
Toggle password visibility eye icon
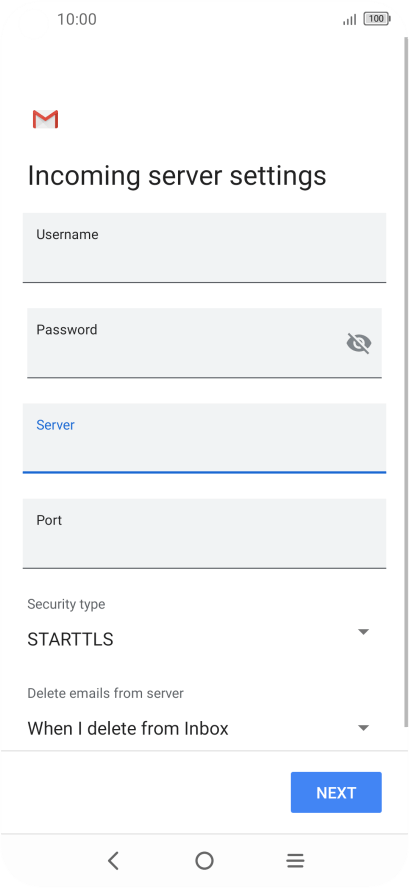(x=359, y=343)
